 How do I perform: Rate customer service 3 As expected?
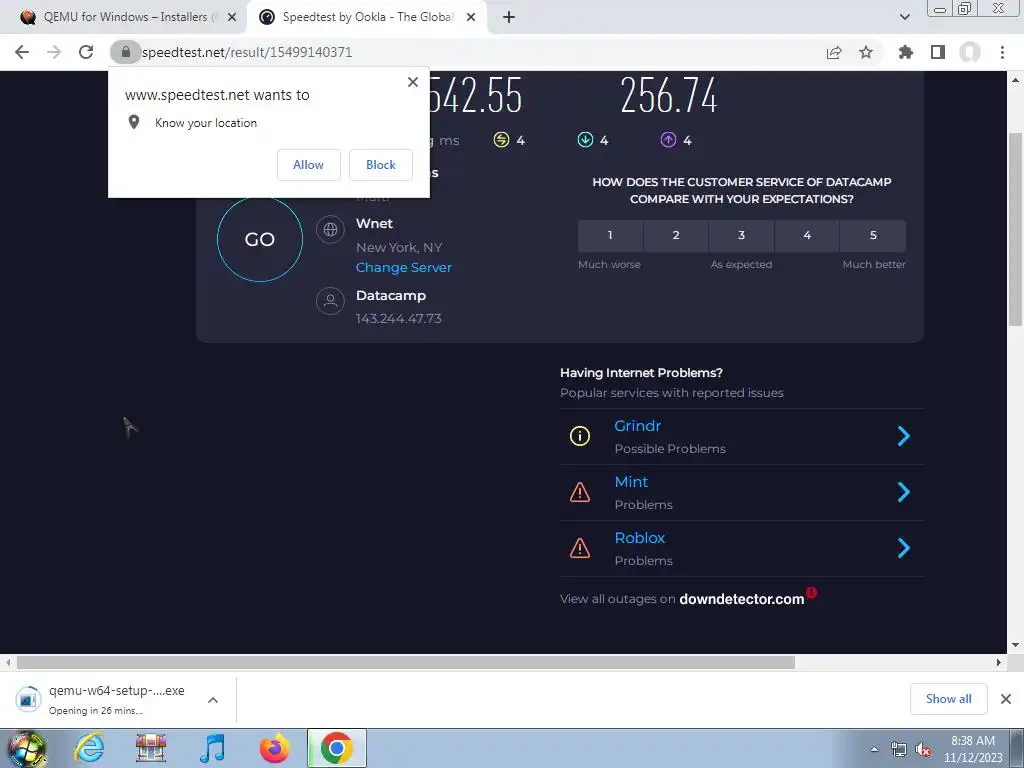[741, 235]
